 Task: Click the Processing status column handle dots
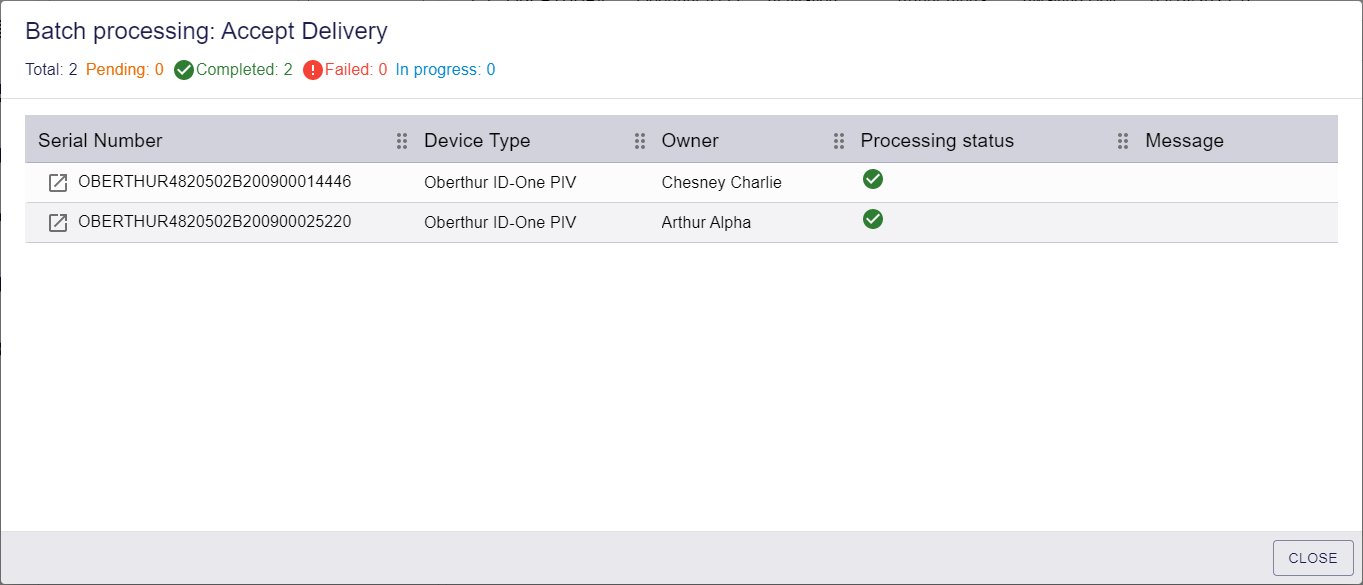(x=1123, y=141)
